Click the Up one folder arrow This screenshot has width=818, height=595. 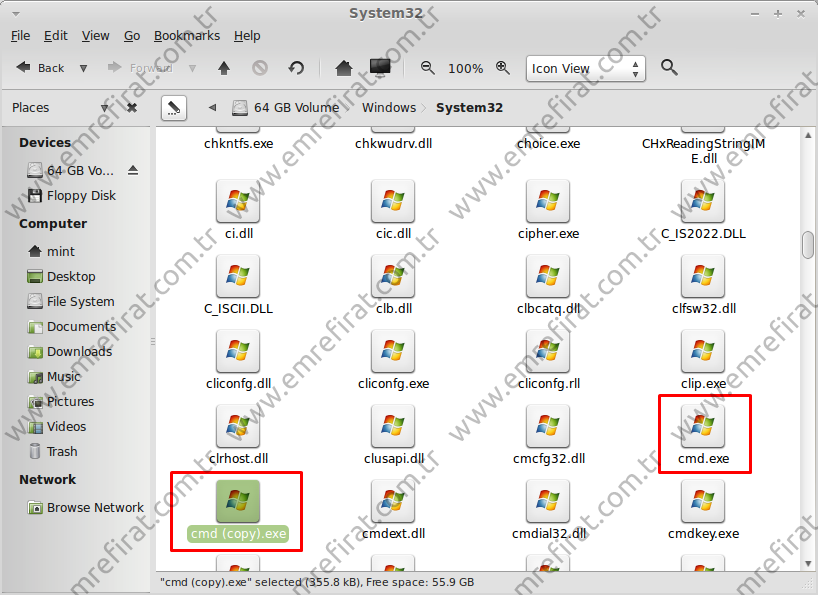[224, 68]
